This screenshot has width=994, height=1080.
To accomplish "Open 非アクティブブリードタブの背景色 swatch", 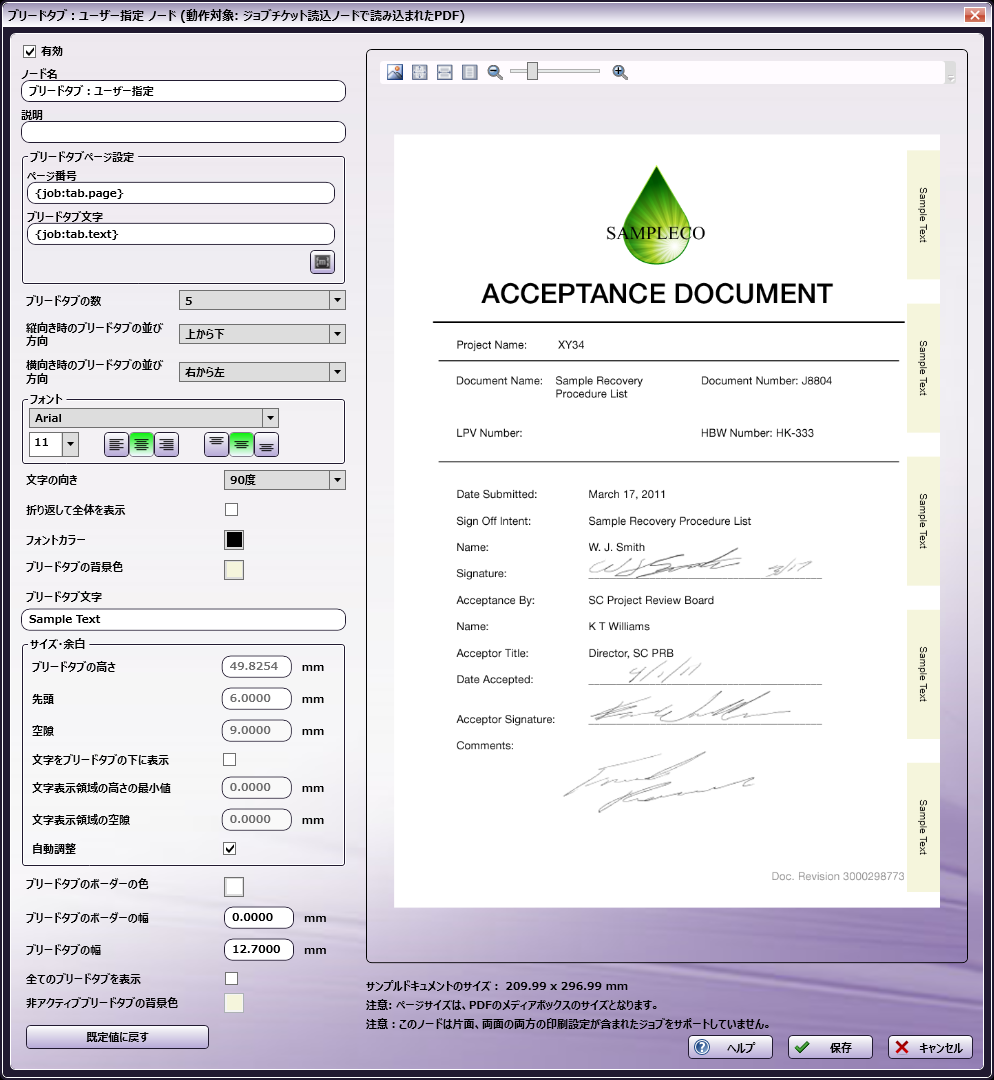I will [x=234, y=1003].
